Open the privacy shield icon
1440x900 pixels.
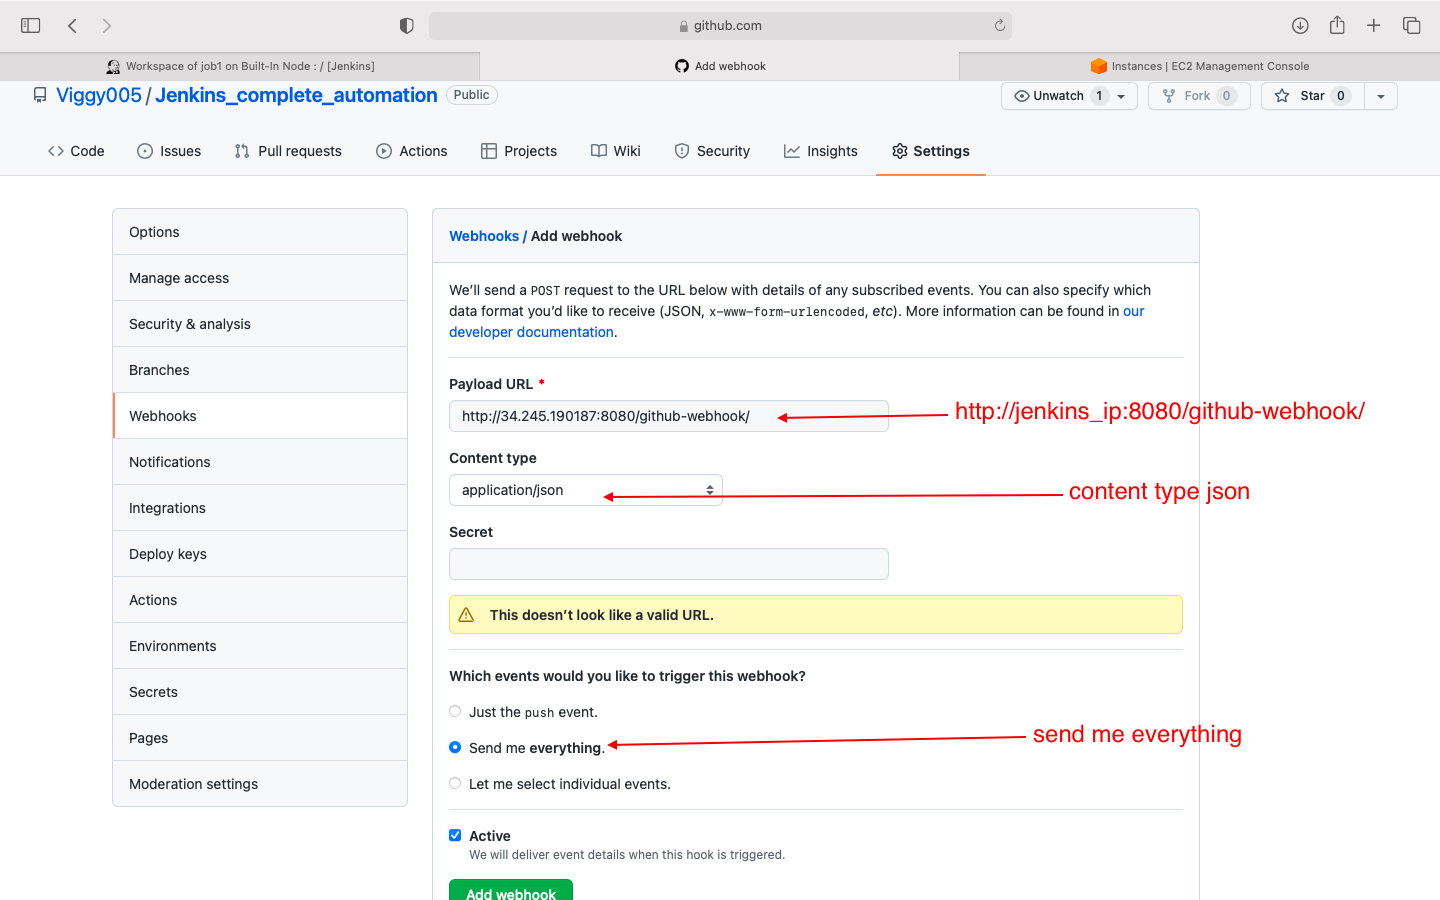407,25
